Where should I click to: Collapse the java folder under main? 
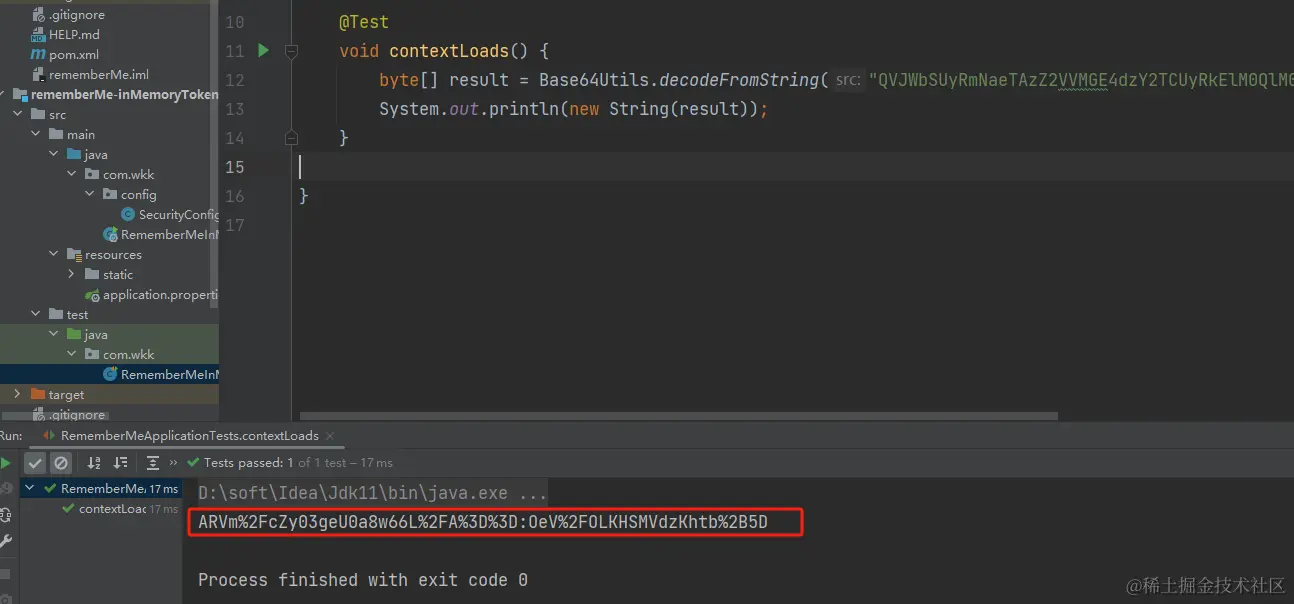pos(54,155)
